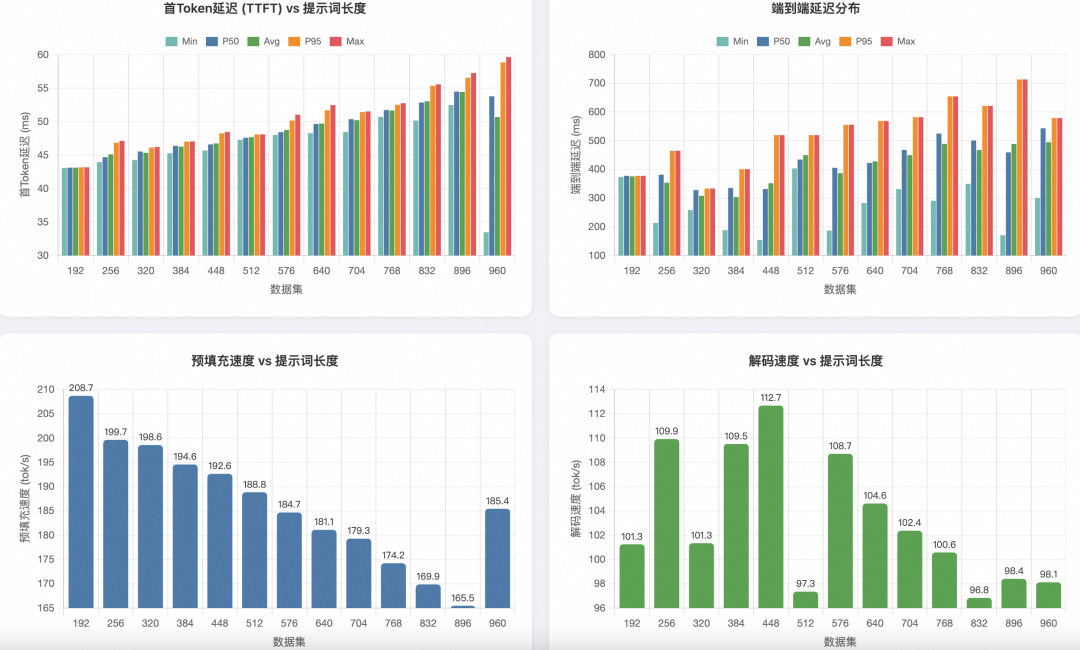This screenshot has height=650, width=1080.
Task: Select the 384 bar in 解码速度 chart
Action: [736, 526]
